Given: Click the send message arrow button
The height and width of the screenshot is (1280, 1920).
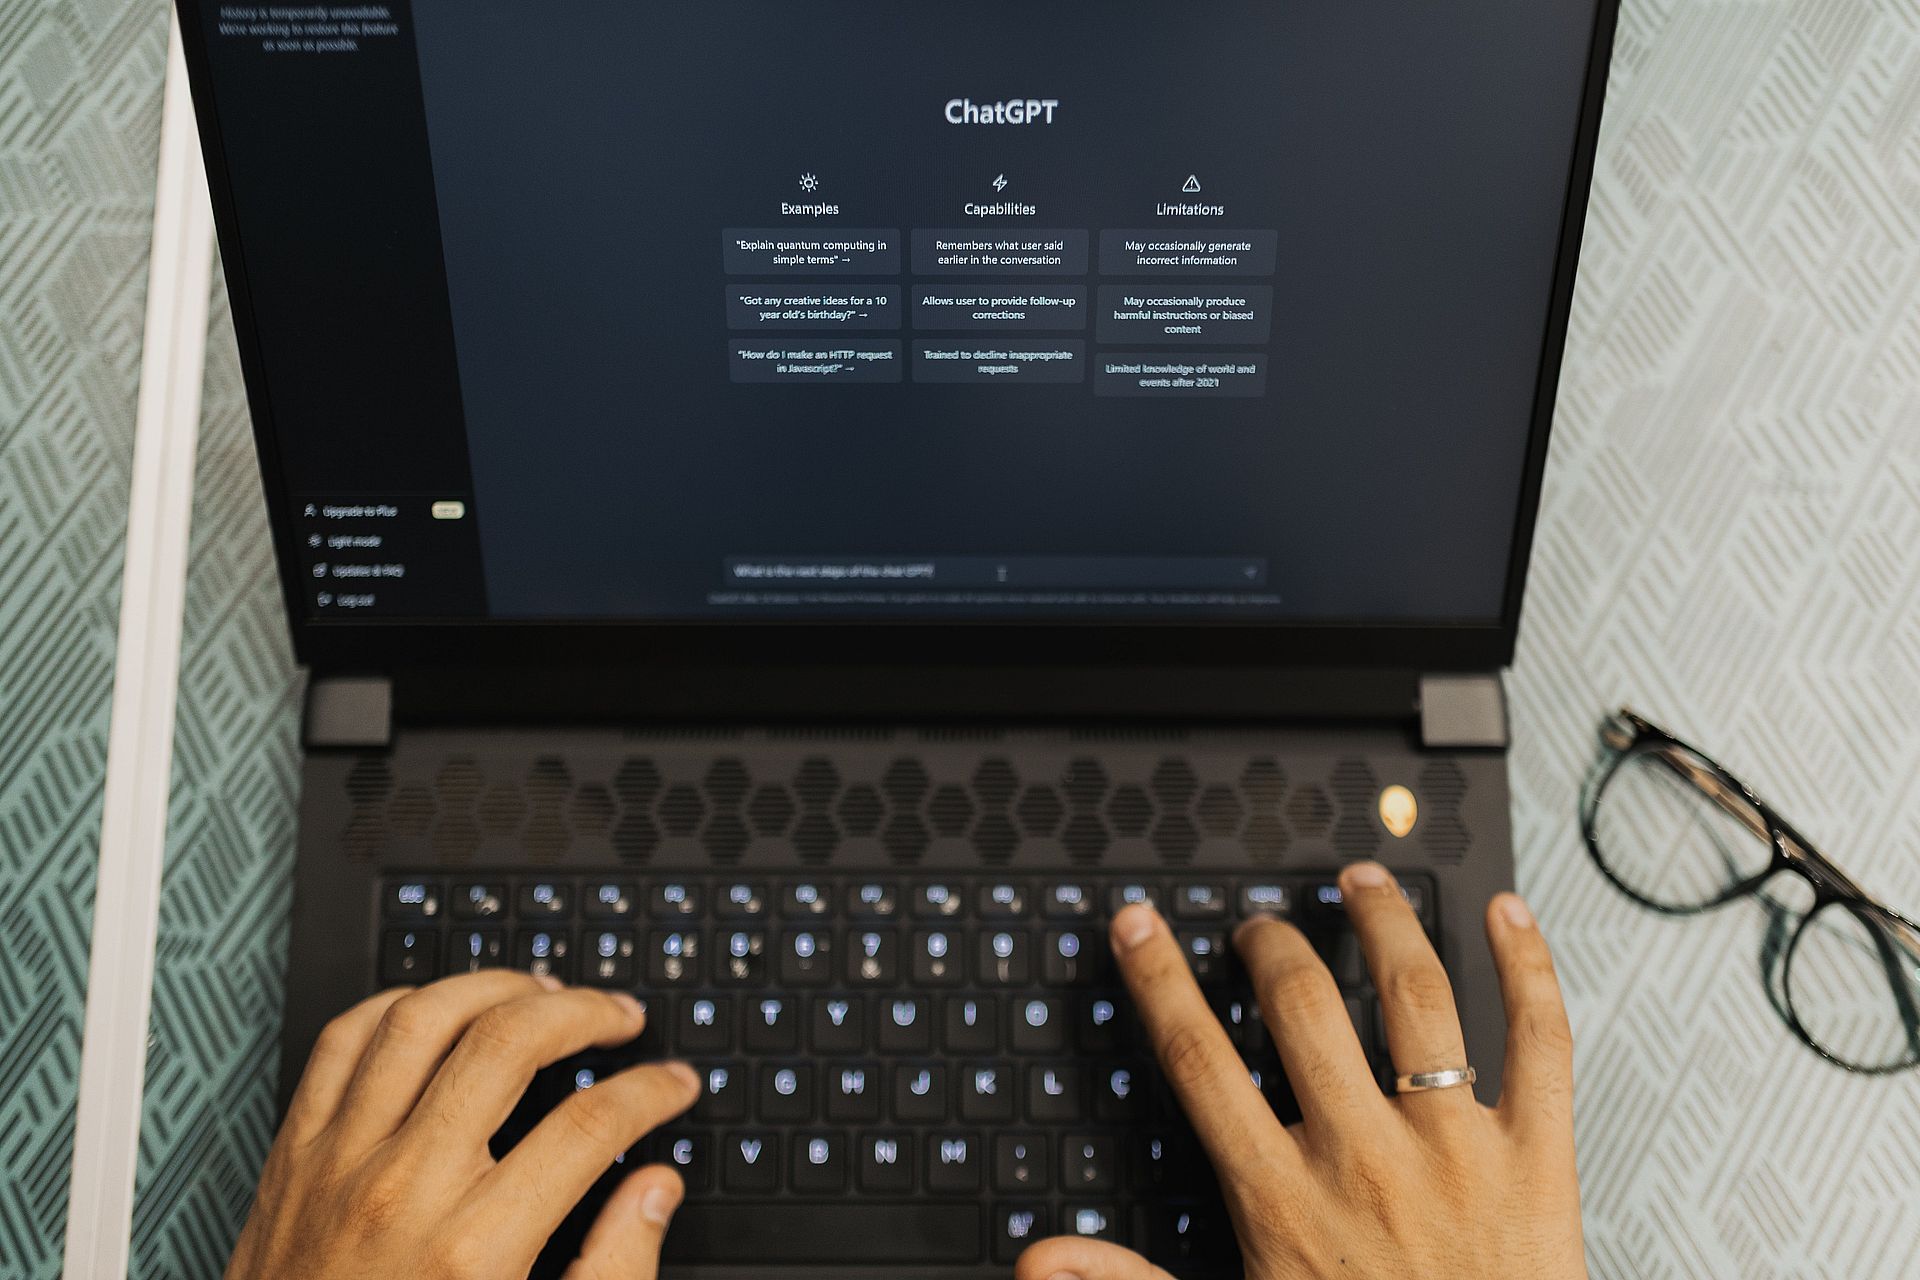Looking at the screenshot, I should click(x=1250, y=571).
